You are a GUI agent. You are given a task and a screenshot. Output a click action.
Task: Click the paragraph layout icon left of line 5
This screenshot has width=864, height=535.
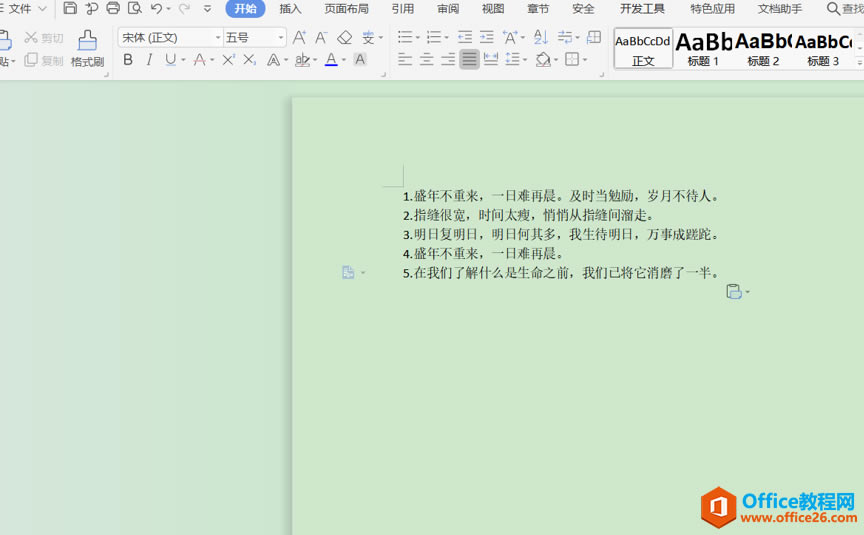[x=348, y=272]
